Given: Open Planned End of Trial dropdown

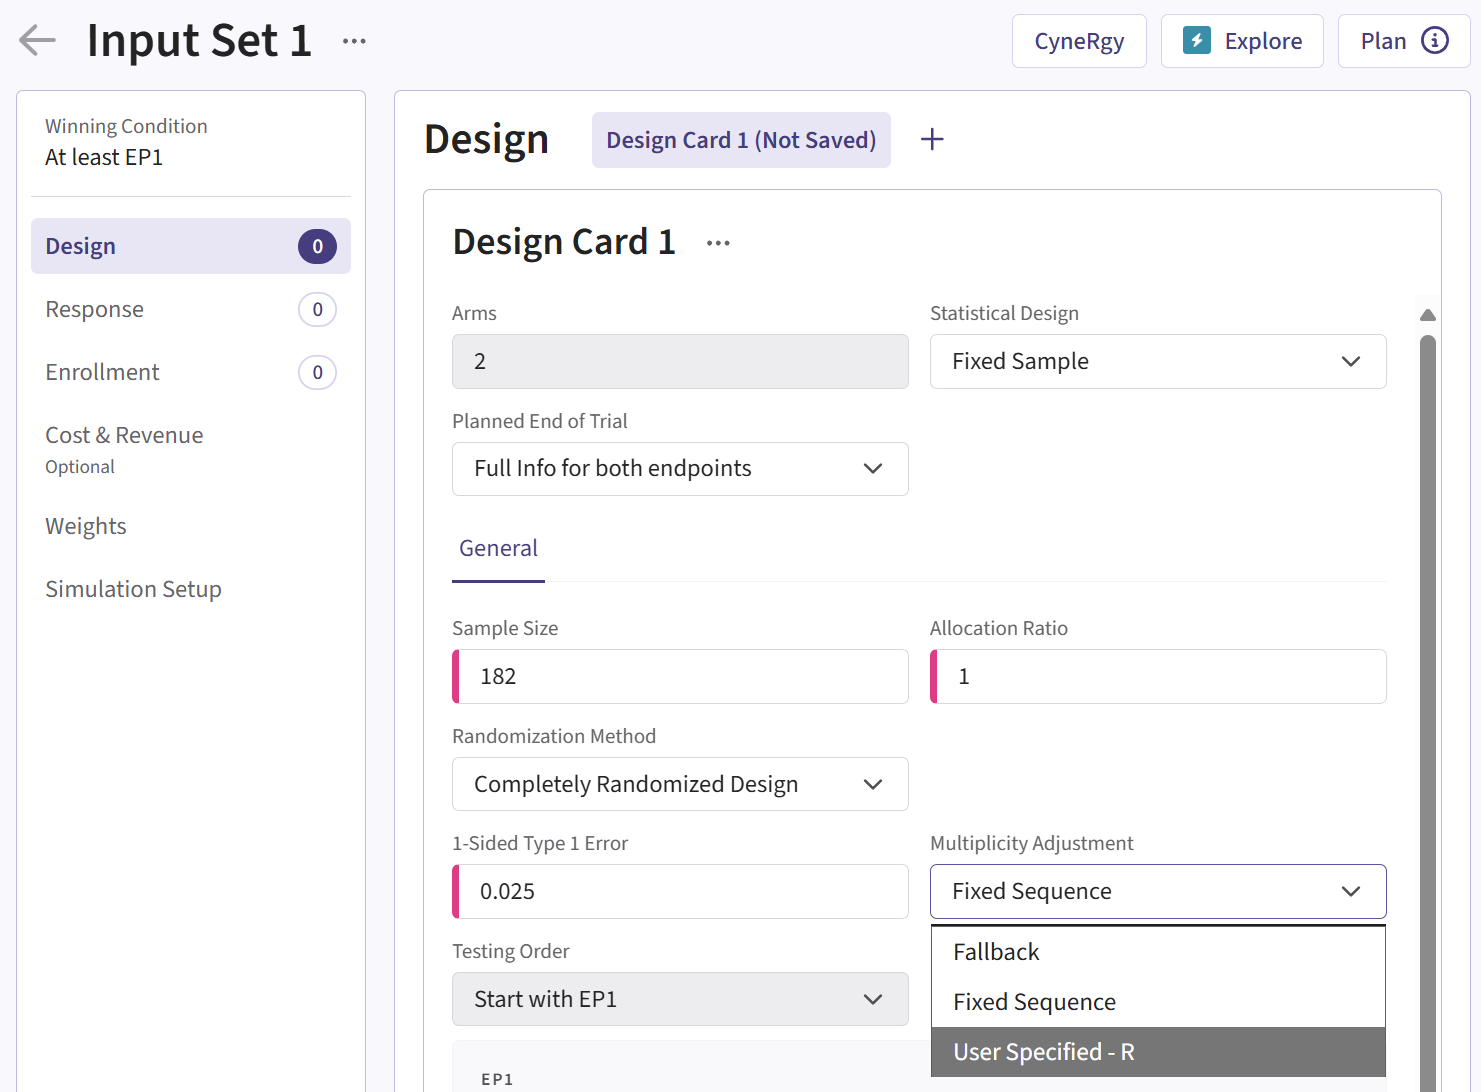Looking at the screenshot, I should [680, 469].
